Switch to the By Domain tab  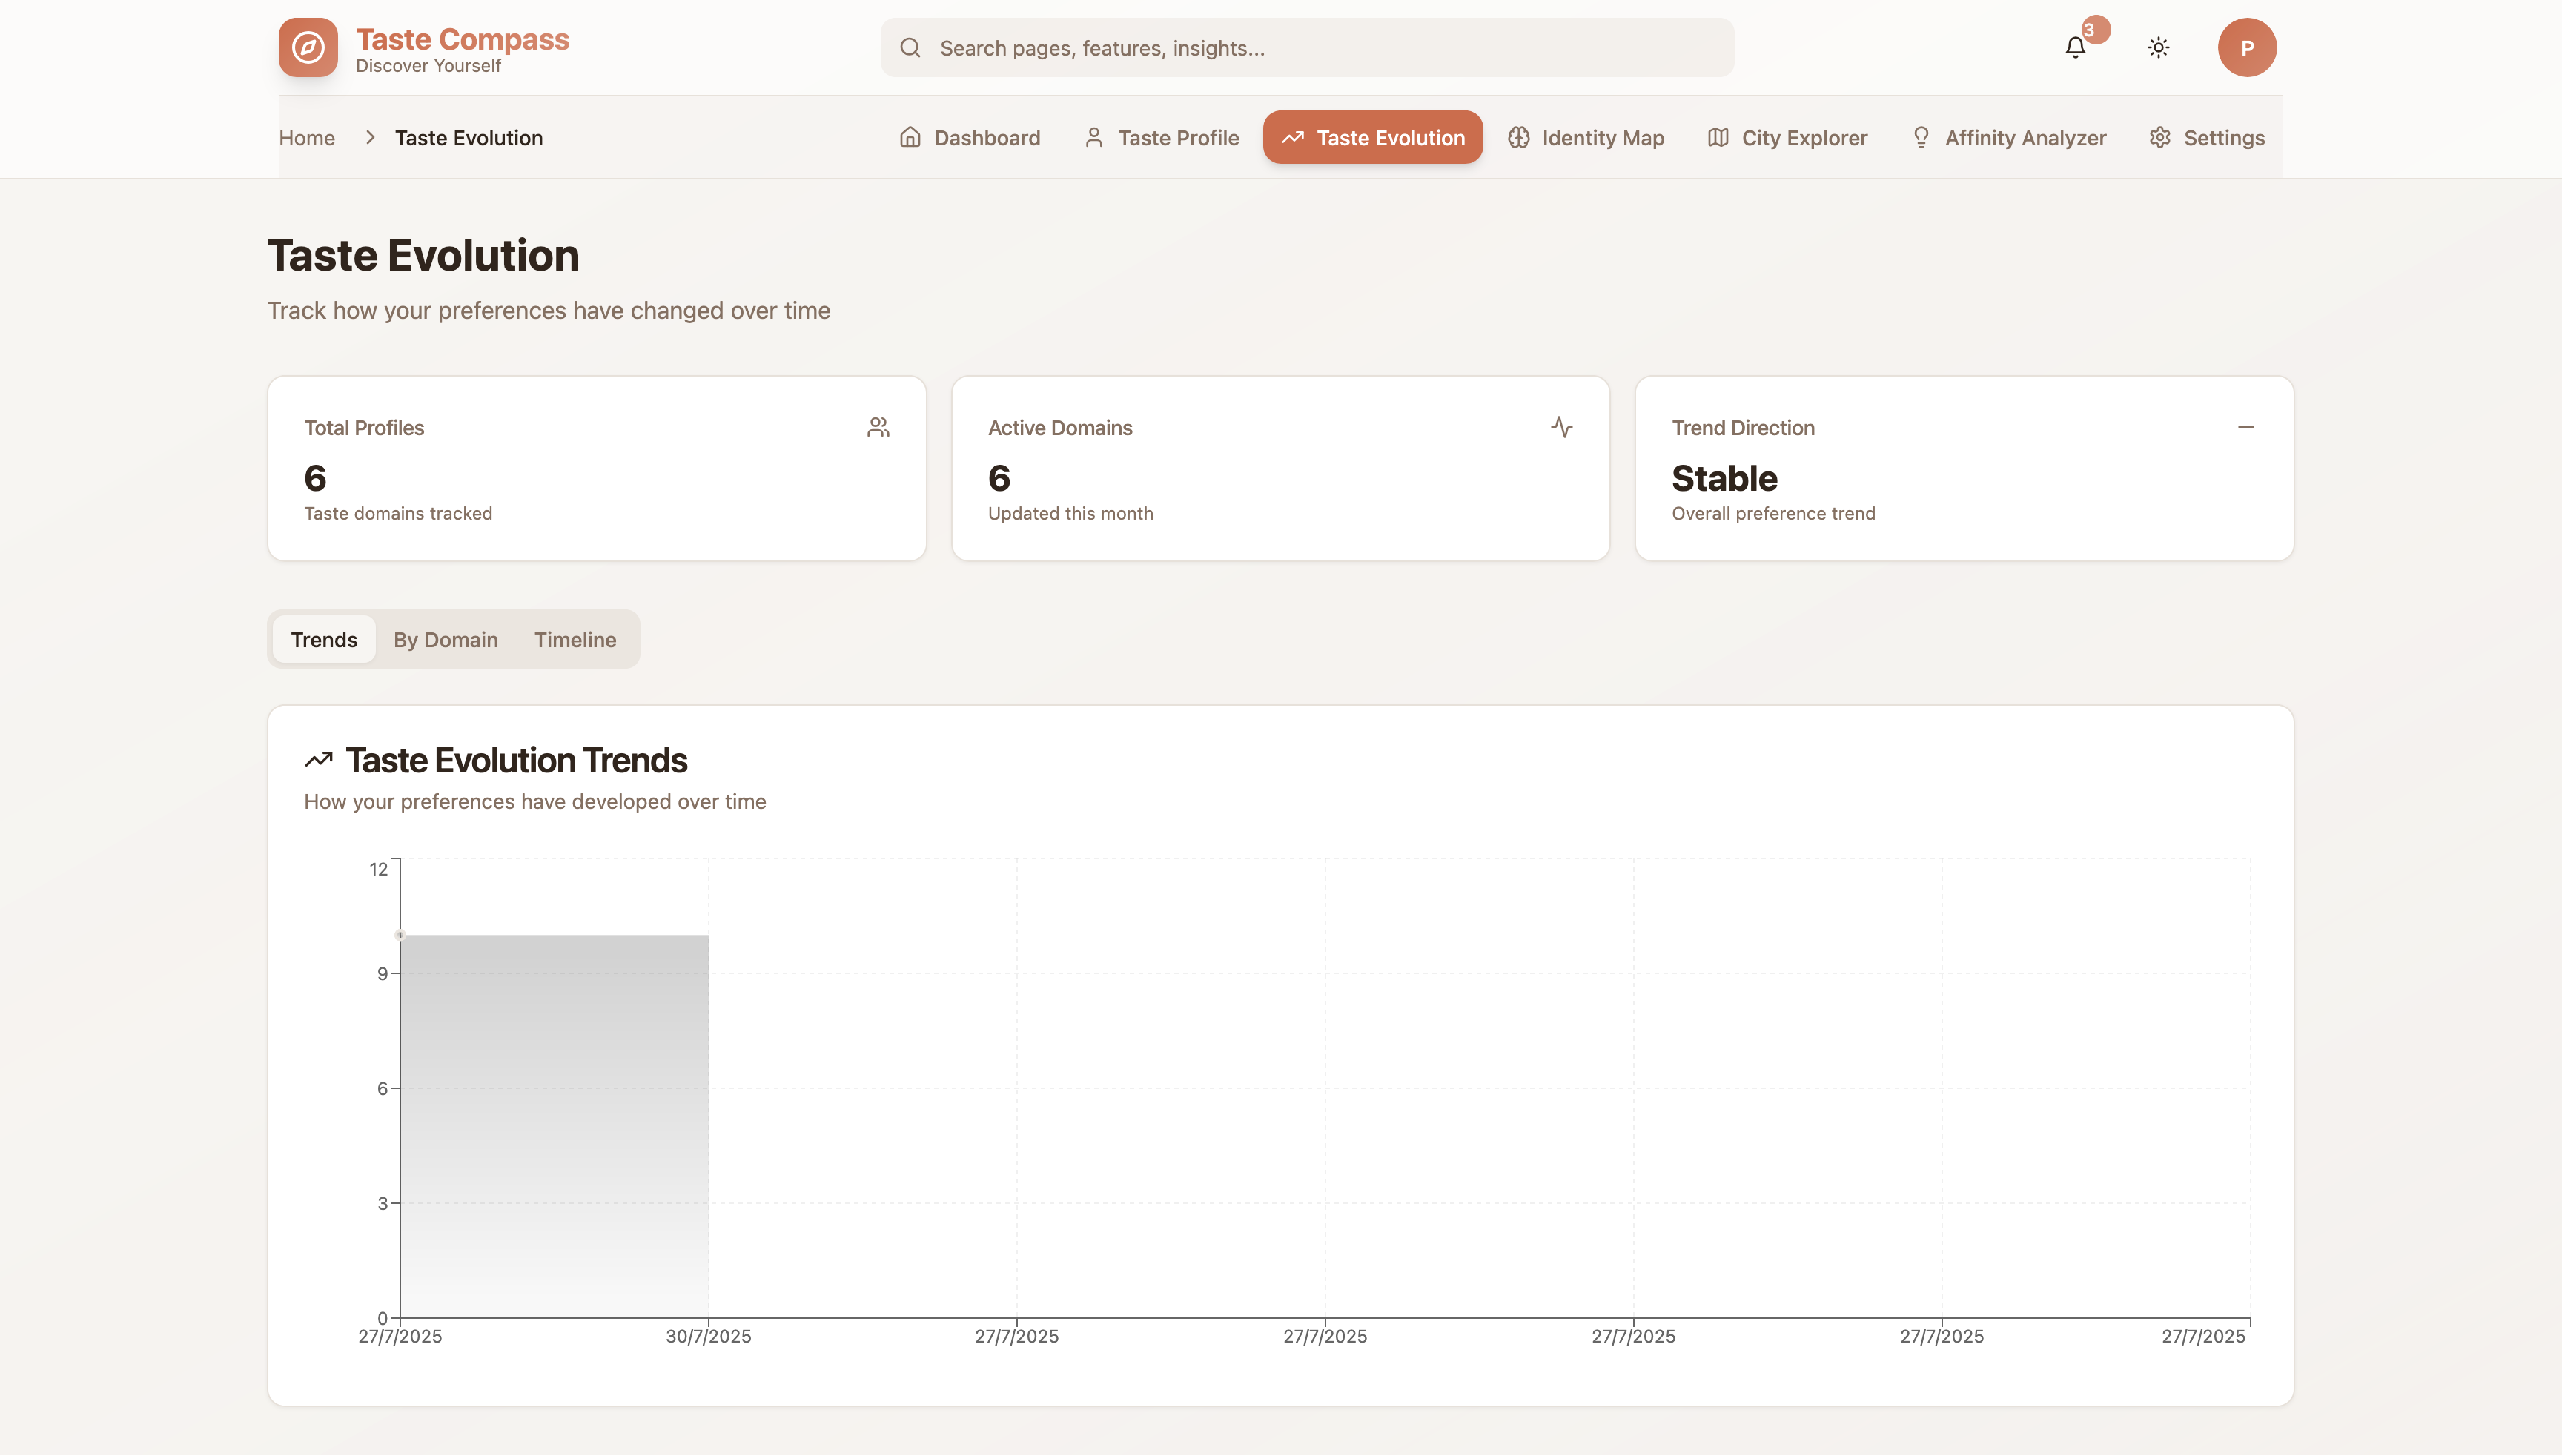coord(445,640)
